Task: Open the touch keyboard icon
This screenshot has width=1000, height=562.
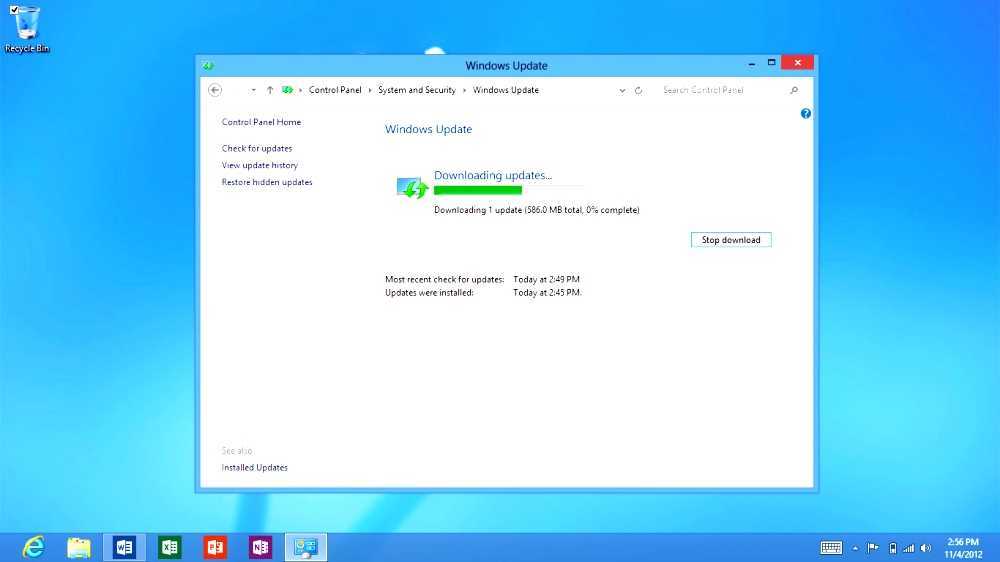Action: click(831, 548)
